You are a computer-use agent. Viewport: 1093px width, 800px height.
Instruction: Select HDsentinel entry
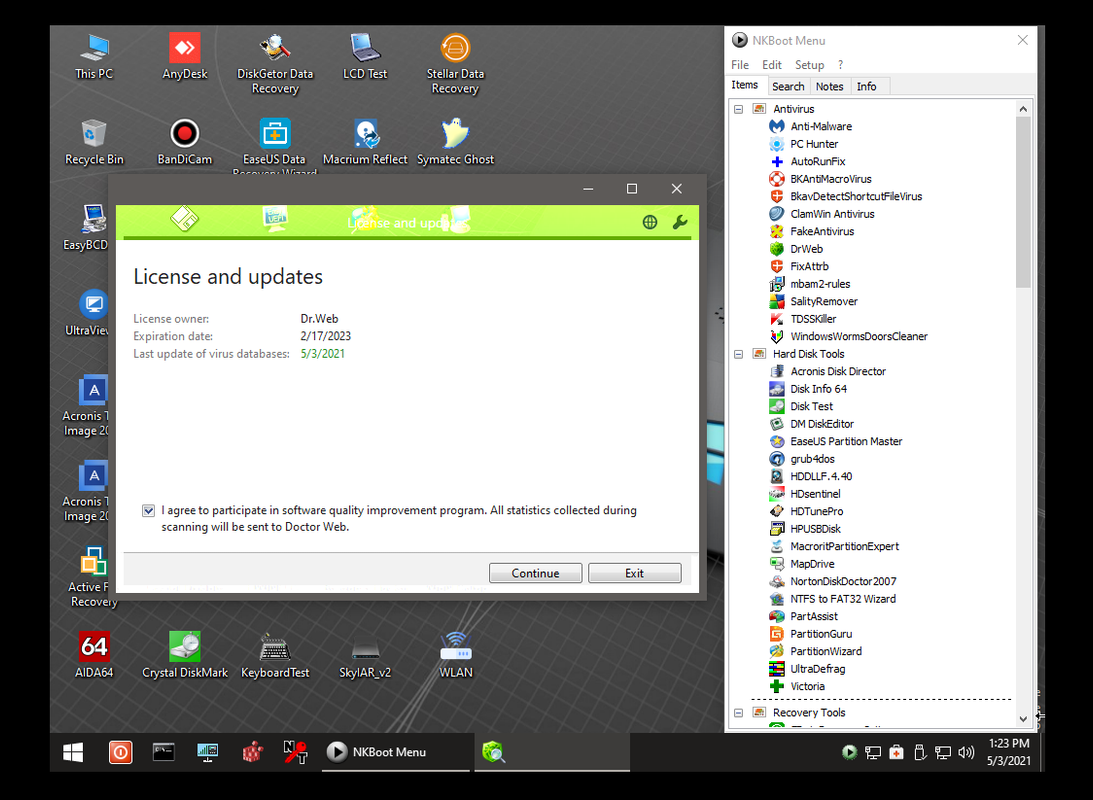(x=805, y=493)
